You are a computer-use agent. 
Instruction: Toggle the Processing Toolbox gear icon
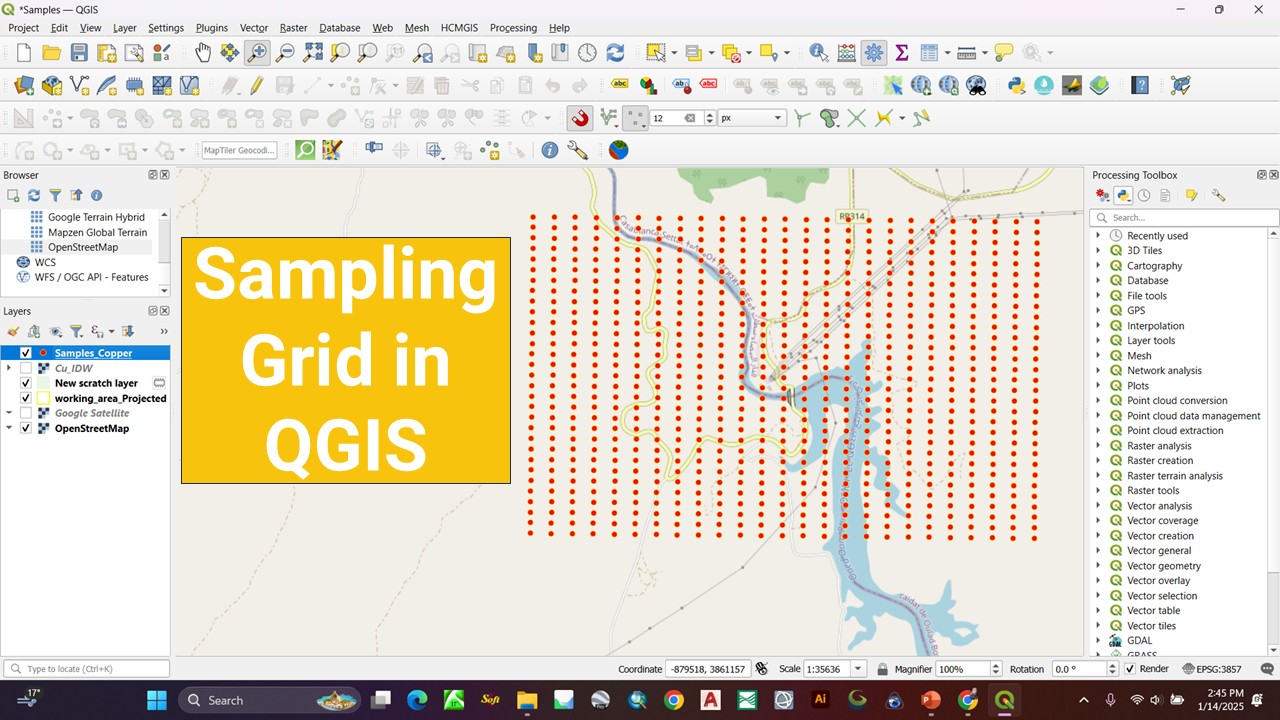point(874,53)
